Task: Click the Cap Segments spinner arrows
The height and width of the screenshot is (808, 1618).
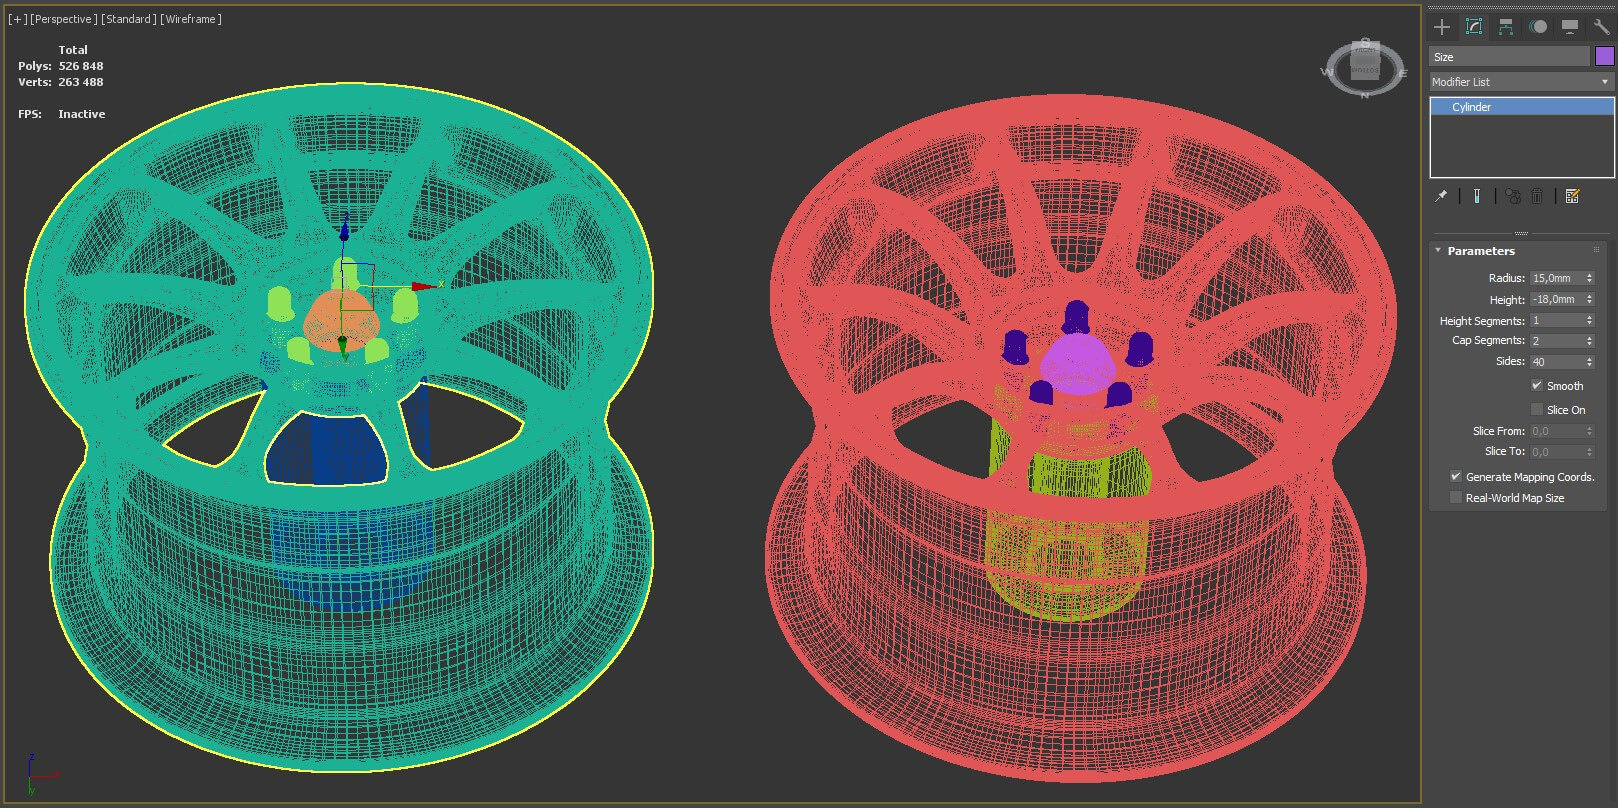Action: [x=1589, y=341]
